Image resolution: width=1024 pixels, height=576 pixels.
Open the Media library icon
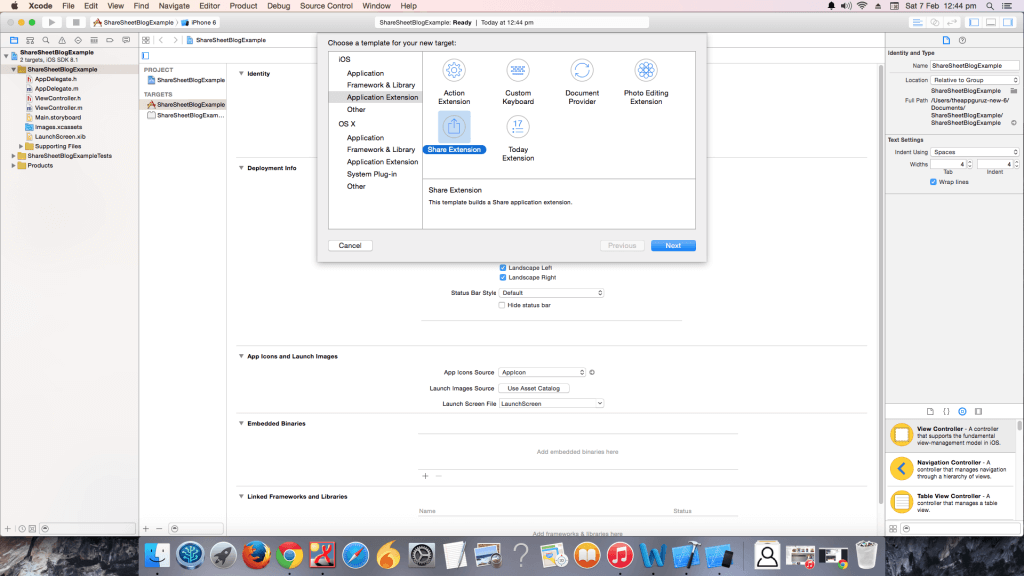pyautogui.click(x=978, y=411)
